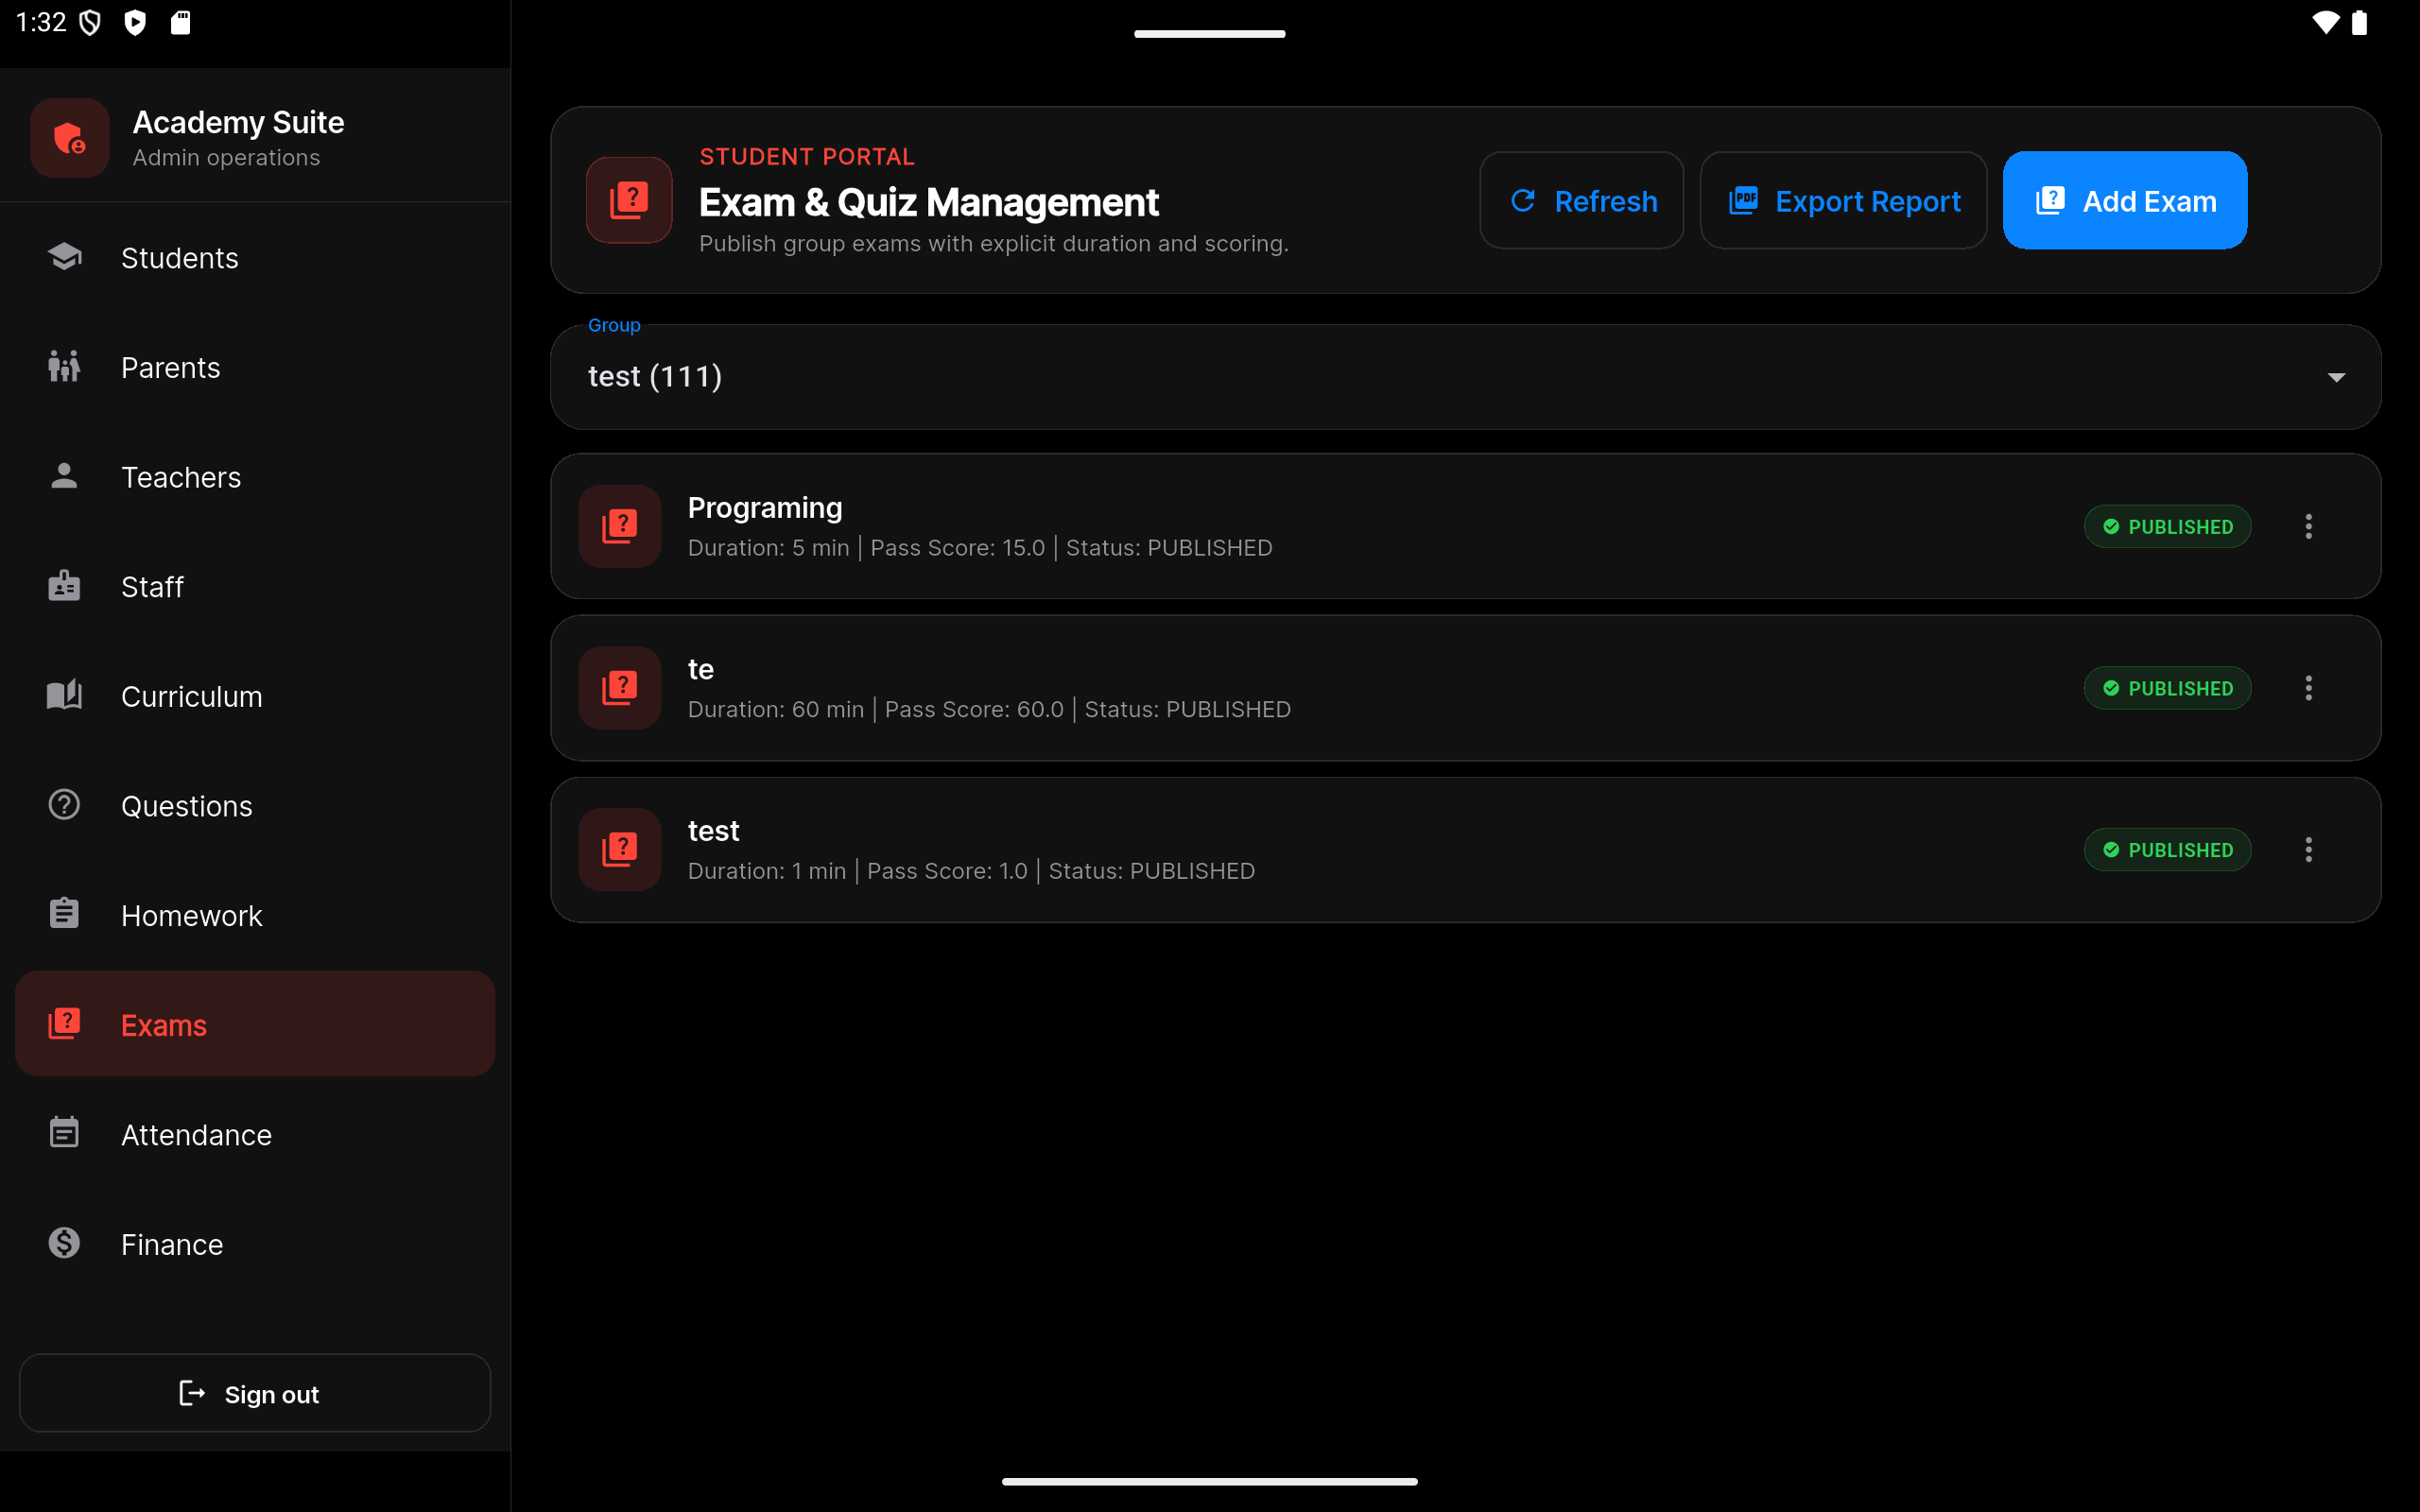Click the Export Report button
This screenshot has height=1512, width=2420.
1843,200
